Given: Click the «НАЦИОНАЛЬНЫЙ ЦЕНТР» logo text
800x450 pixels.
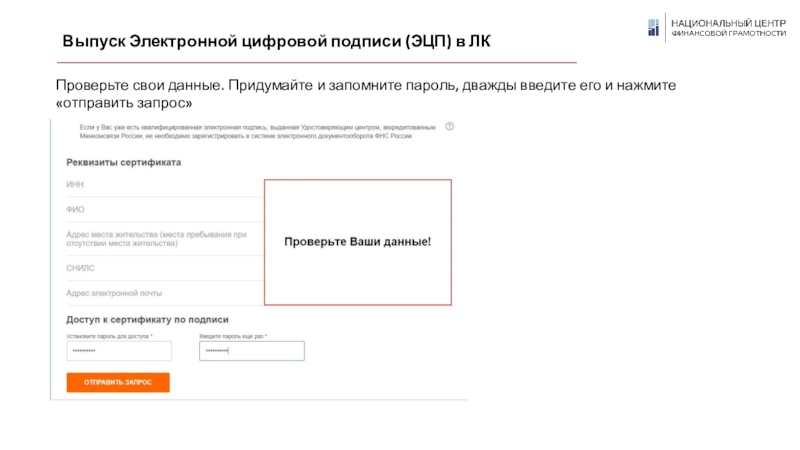Looking at the screenshot, I should 728,22.
